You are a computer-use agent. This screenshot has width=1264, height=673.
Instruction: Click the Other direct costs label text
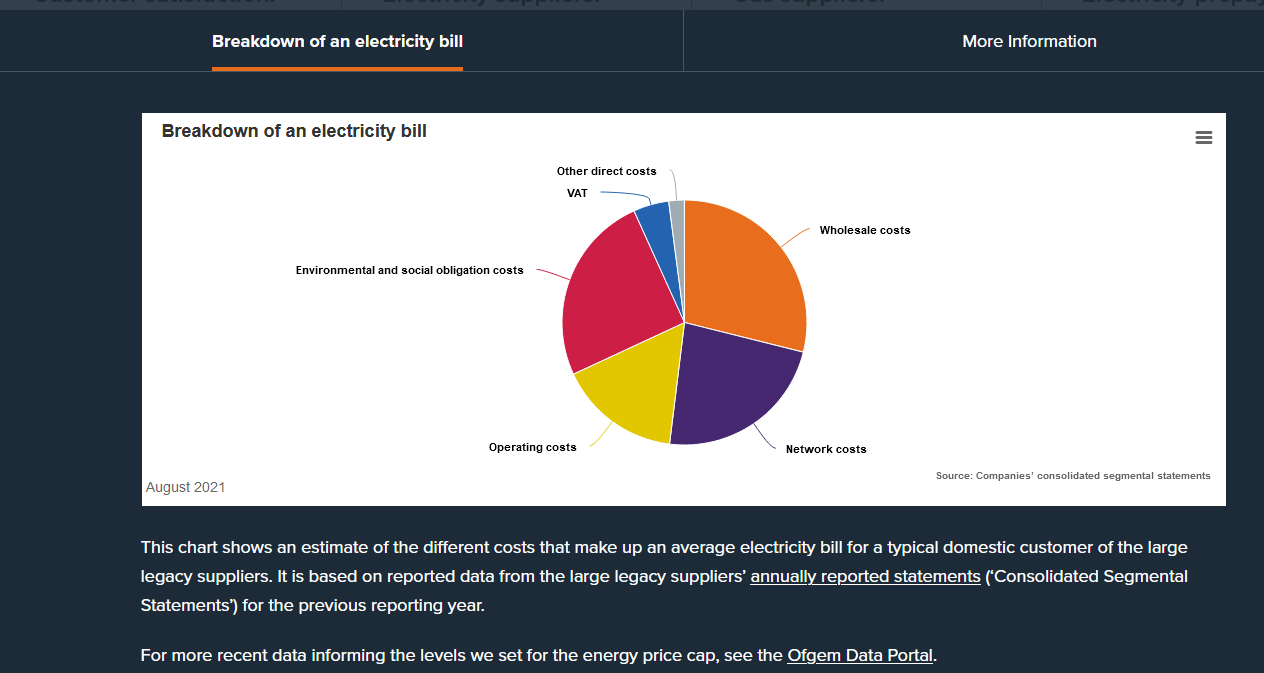606,171
